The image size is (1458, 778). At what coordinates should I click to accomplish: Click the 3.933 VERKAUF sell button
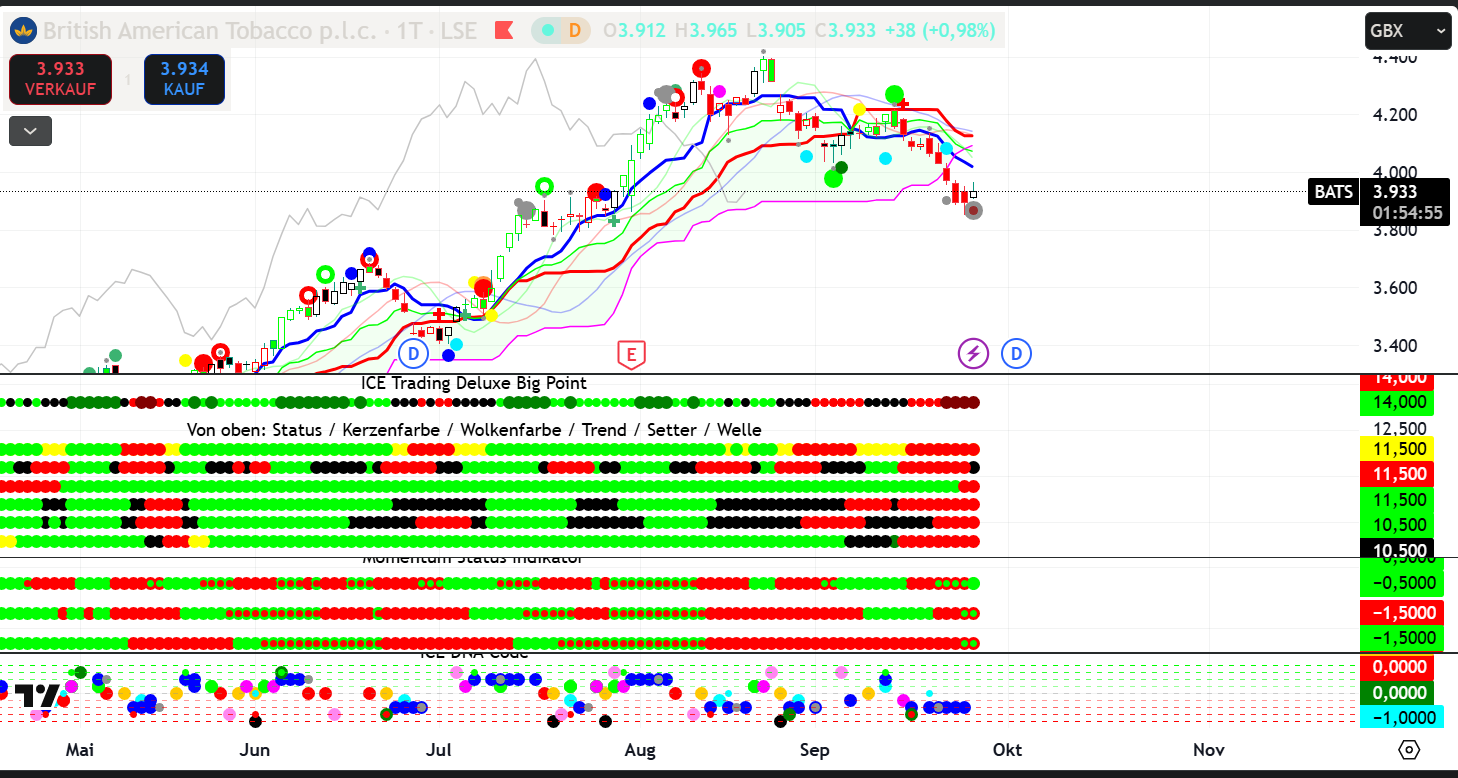[60, 79]
